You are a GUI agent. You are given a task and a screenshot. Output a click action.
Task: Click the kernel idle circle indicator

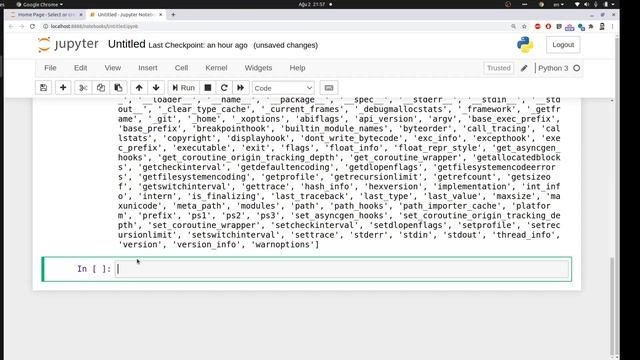(577, 68)
